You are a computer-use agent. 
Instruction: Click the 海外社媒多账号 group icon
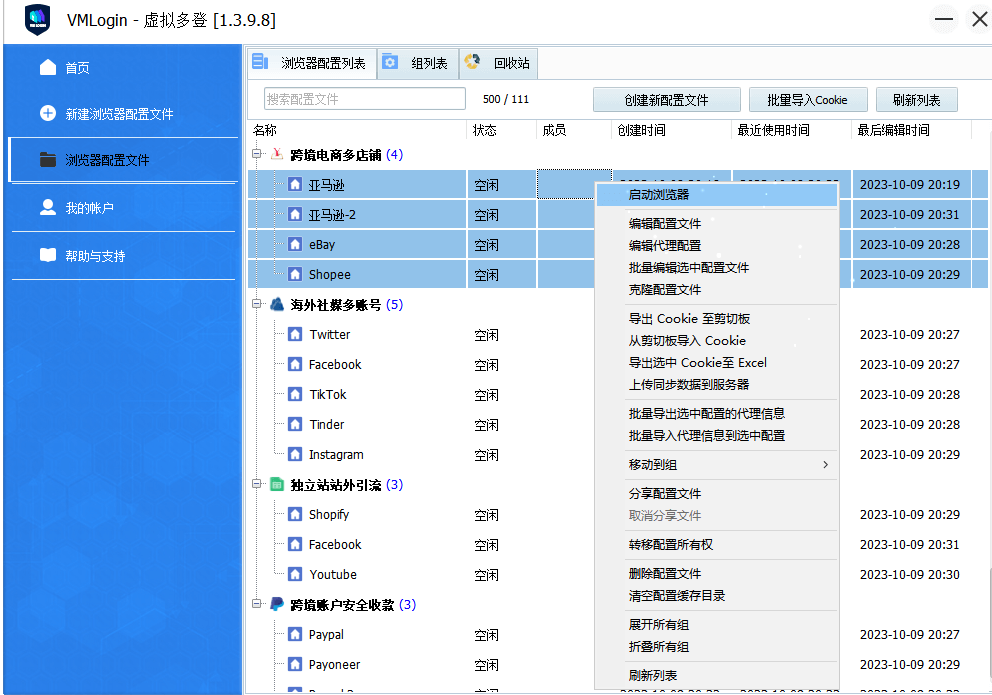click(x=276, y=304)
